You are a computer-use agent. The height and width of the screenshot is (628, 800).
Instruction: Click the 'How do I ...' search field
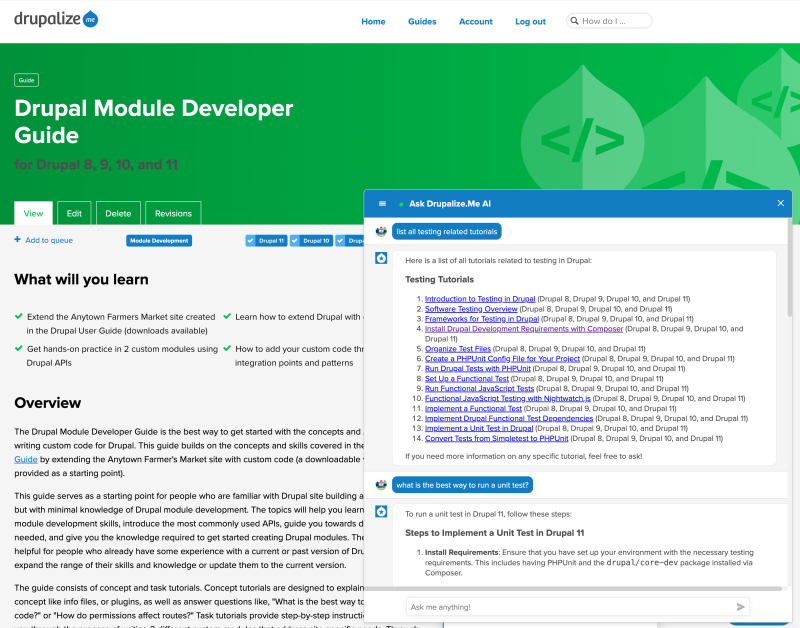609,21
